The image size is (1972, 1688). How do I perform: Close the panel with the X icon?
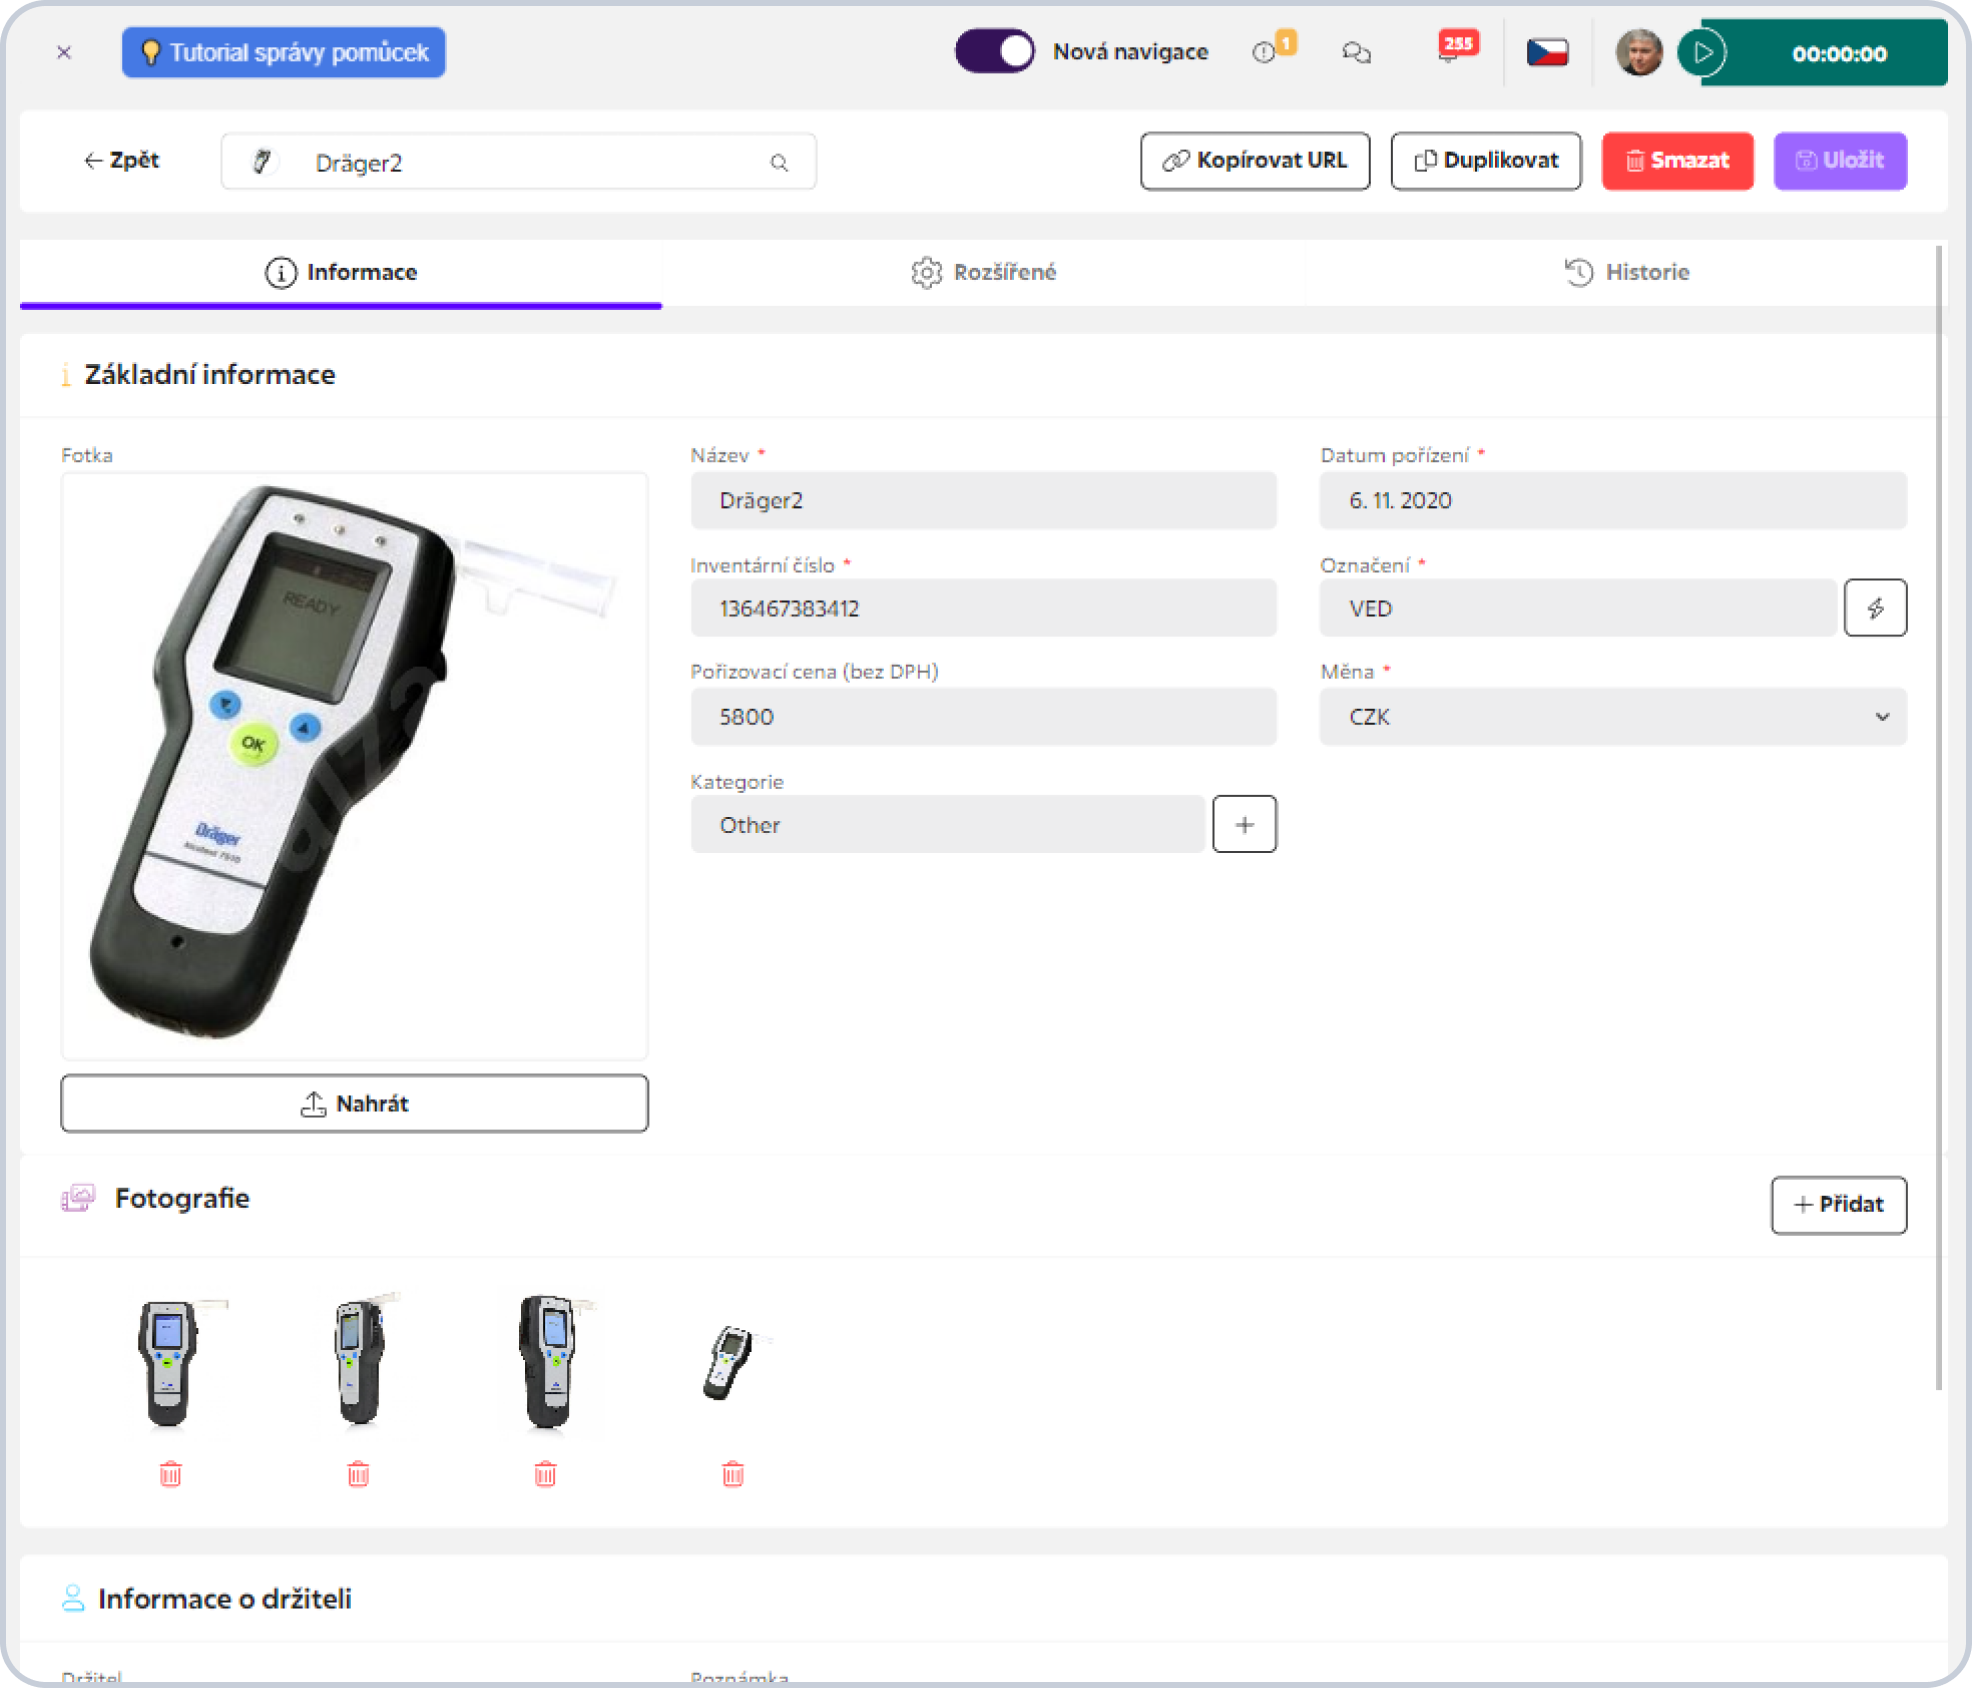pyautogui.click(x=64, y=52)
